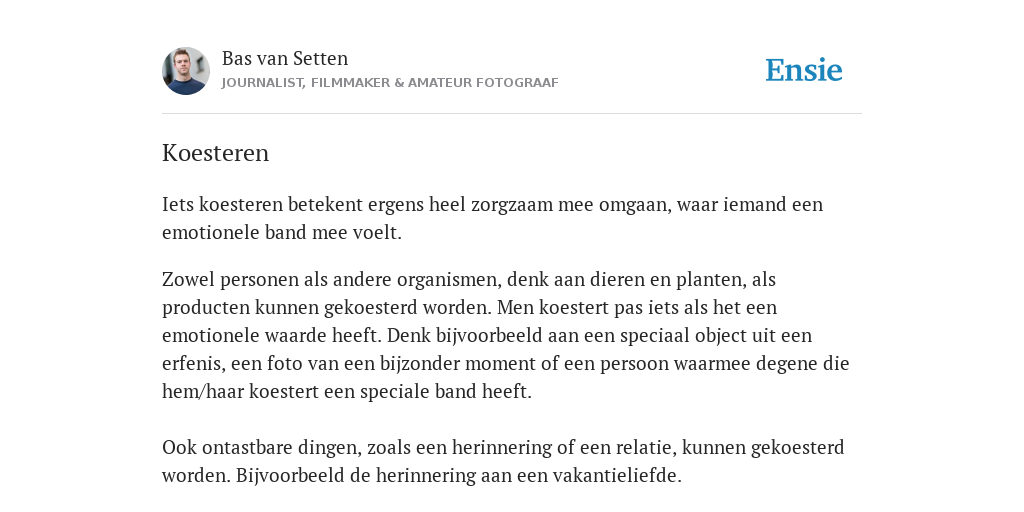Open the Ensie logo link
This screenshot has height=512, width=1024.
[804, 70]
